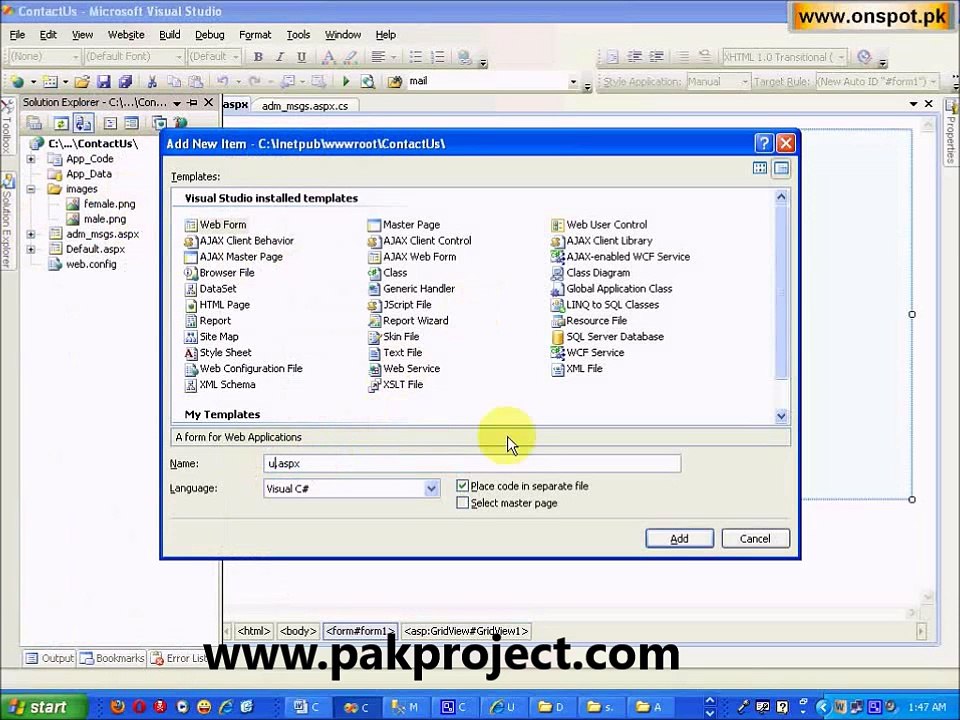This screenshot has width=960, height=720.
Task: Open the Output panel tab
Action: [50, 658]
